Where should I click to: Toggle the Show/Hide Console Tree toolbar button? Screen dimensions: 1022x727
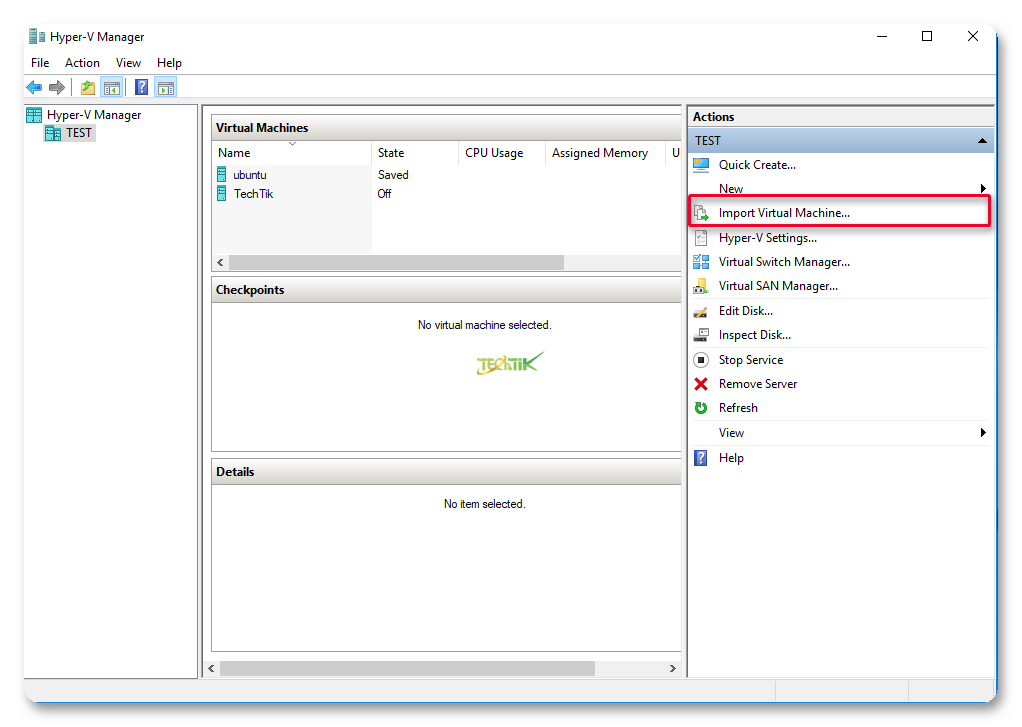click(x=112, y=88)
